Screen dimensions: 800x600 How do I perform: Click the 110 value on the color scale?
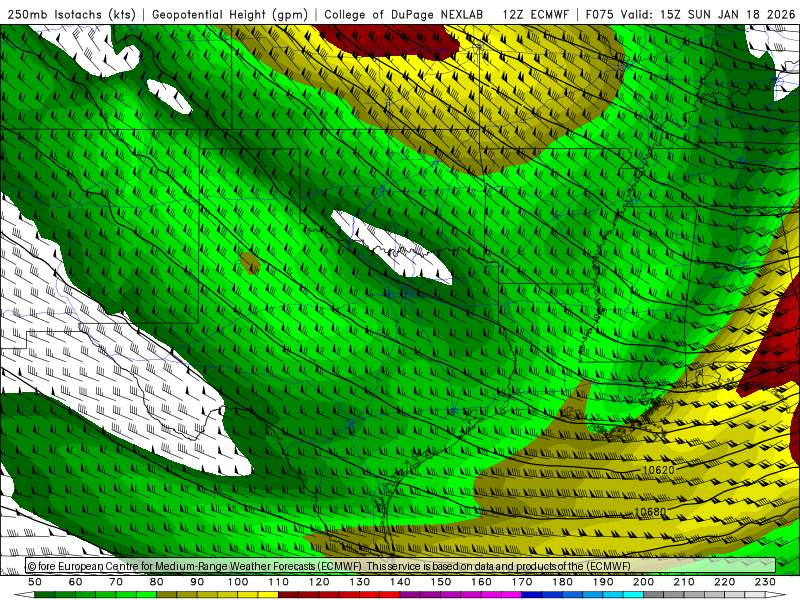[279, 582]
